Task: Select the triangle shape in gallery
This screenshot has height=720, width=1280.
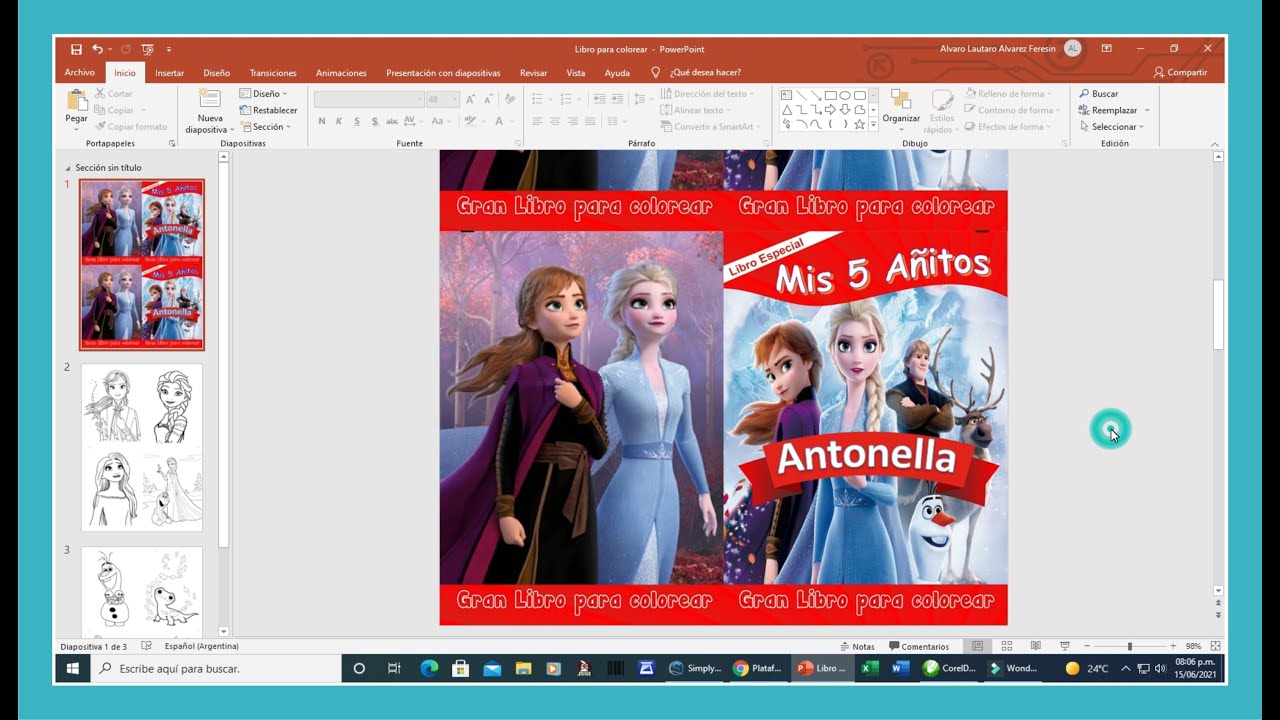Action: 787,110
